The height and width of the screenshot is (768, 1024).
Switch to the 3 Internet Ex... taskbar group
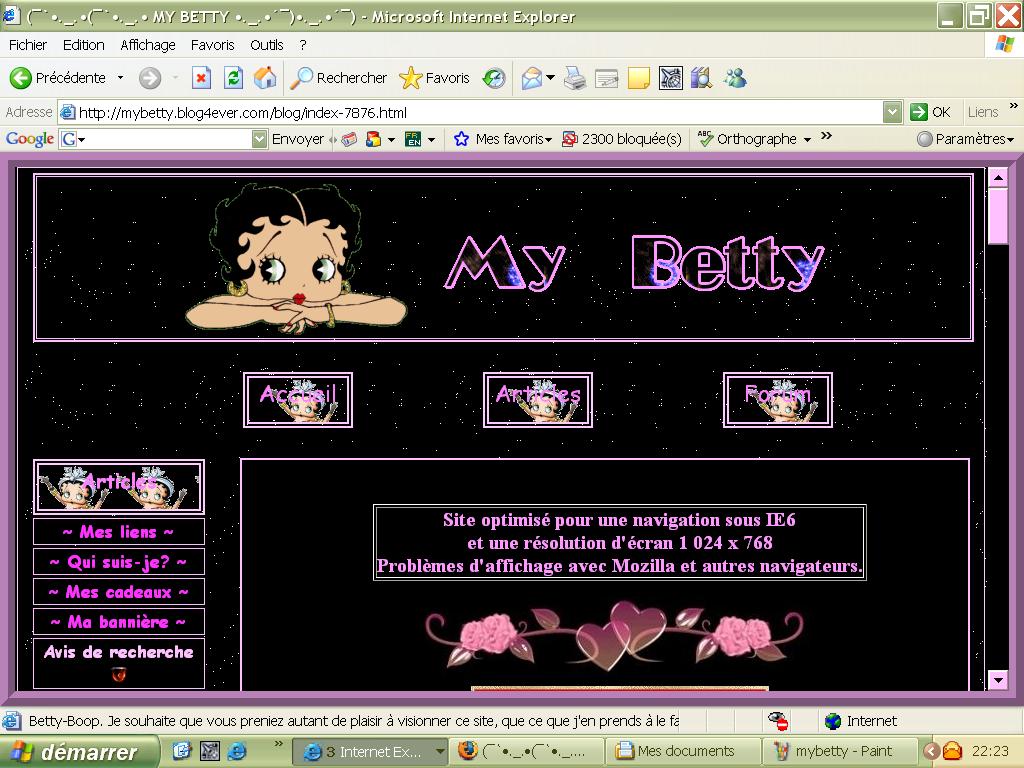370,752
